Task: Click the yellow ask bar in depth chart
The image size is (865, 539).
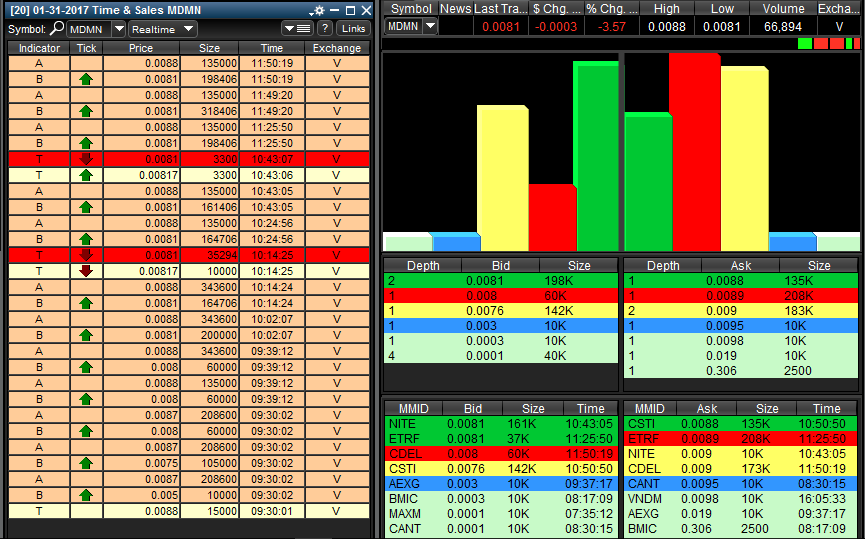Action: [744, 159]
